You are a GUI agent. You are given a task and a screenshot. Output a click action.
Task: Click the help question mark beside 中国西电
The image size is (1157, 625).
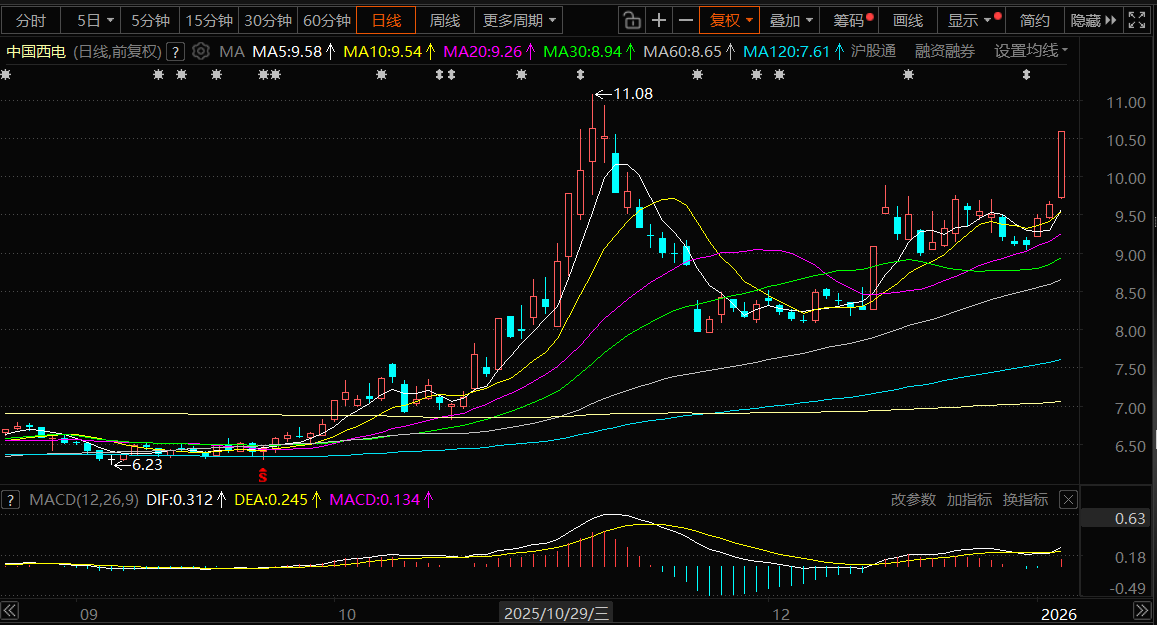[175, 51]
